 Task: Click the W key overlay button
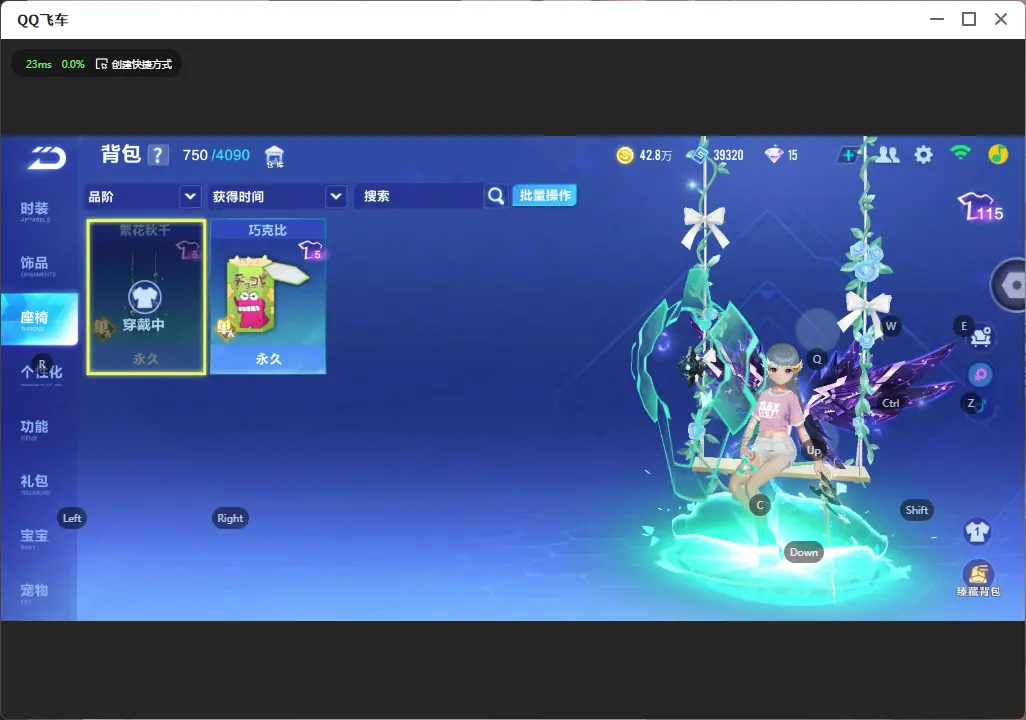pos(891,326)
